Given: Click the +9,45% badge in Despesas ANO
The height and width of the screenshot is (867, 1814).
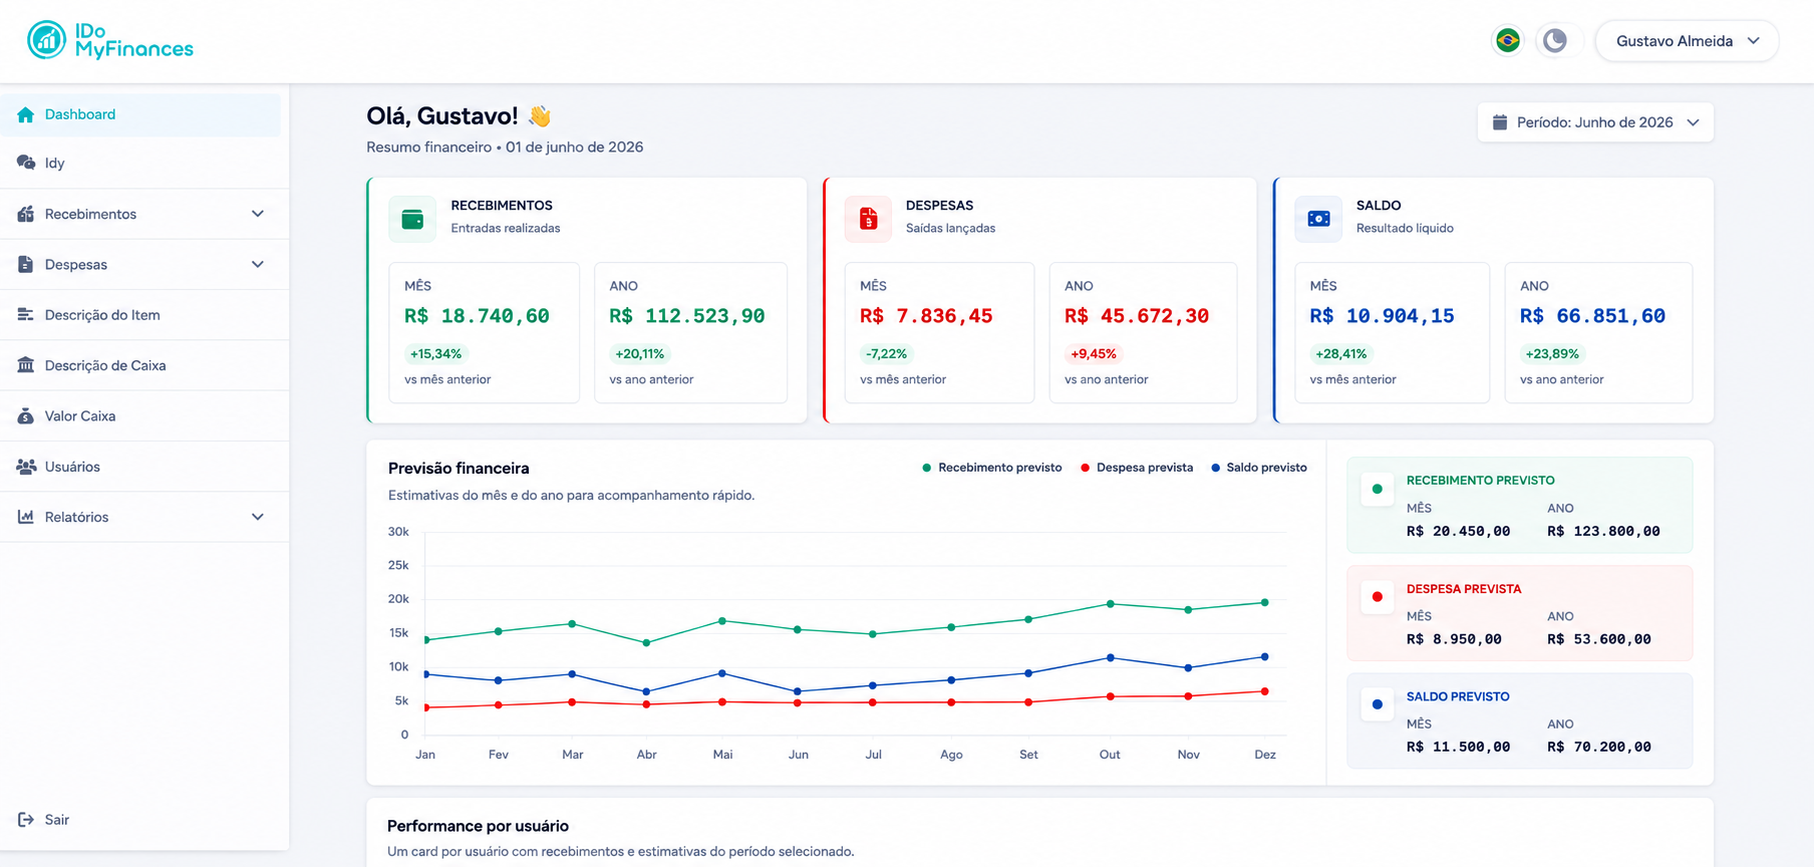Looking at the screenshot, I should (1093, 354).
